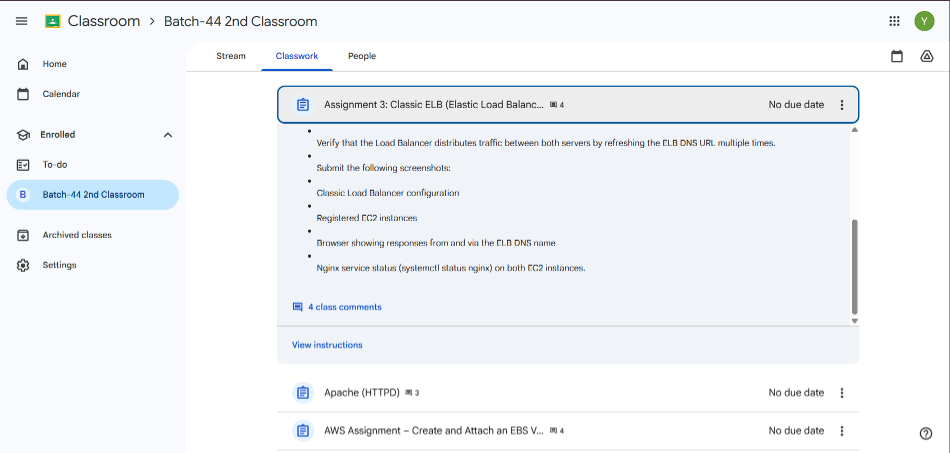Click scrollbar up arrow in assignment details

854,130
